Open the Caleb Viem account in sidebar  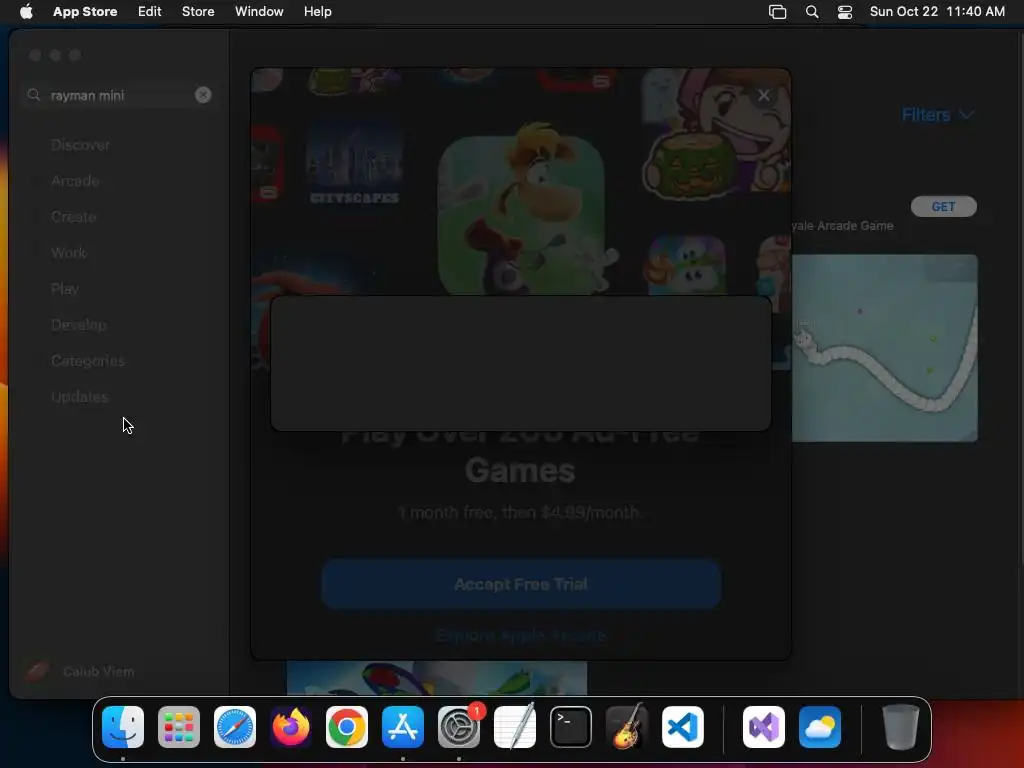[80, 671]
